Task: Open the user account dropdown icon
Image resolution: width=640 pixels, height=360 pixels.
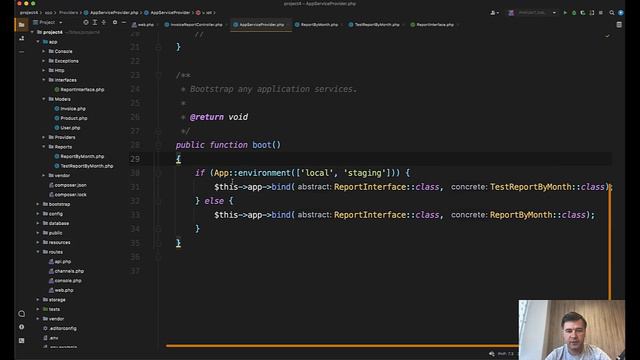Action: (x=495, y=13)
